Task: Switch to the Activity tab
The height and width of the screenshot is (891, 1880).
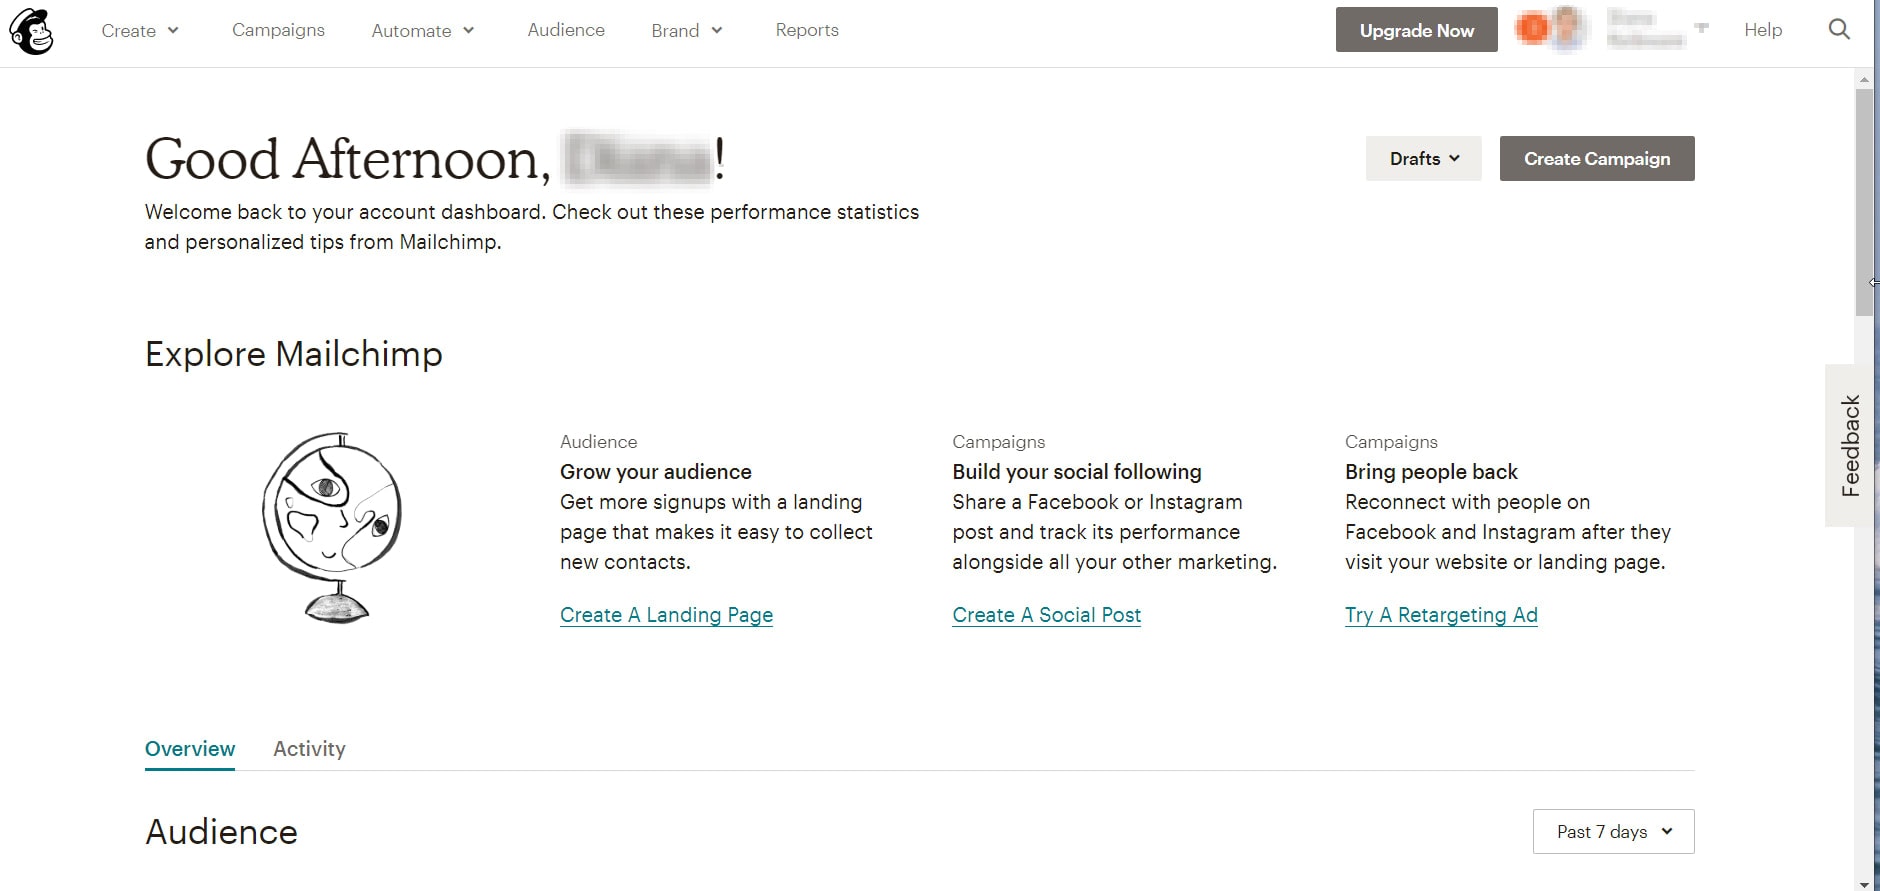Action: click(x=309, y=749)
